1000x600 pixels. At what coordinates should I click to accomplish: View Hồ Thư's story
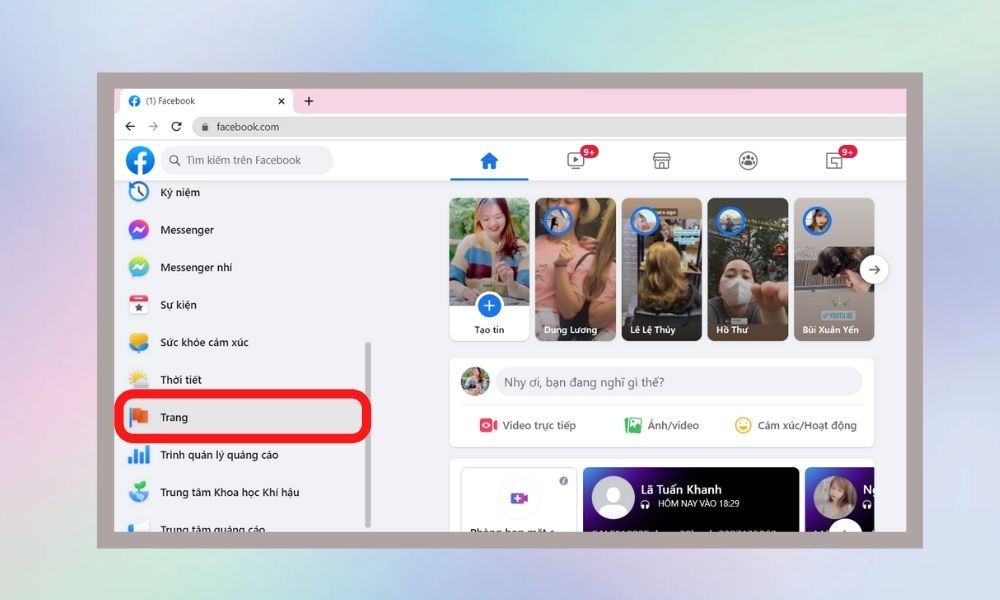pyautogui.click(x=747, y=269)
